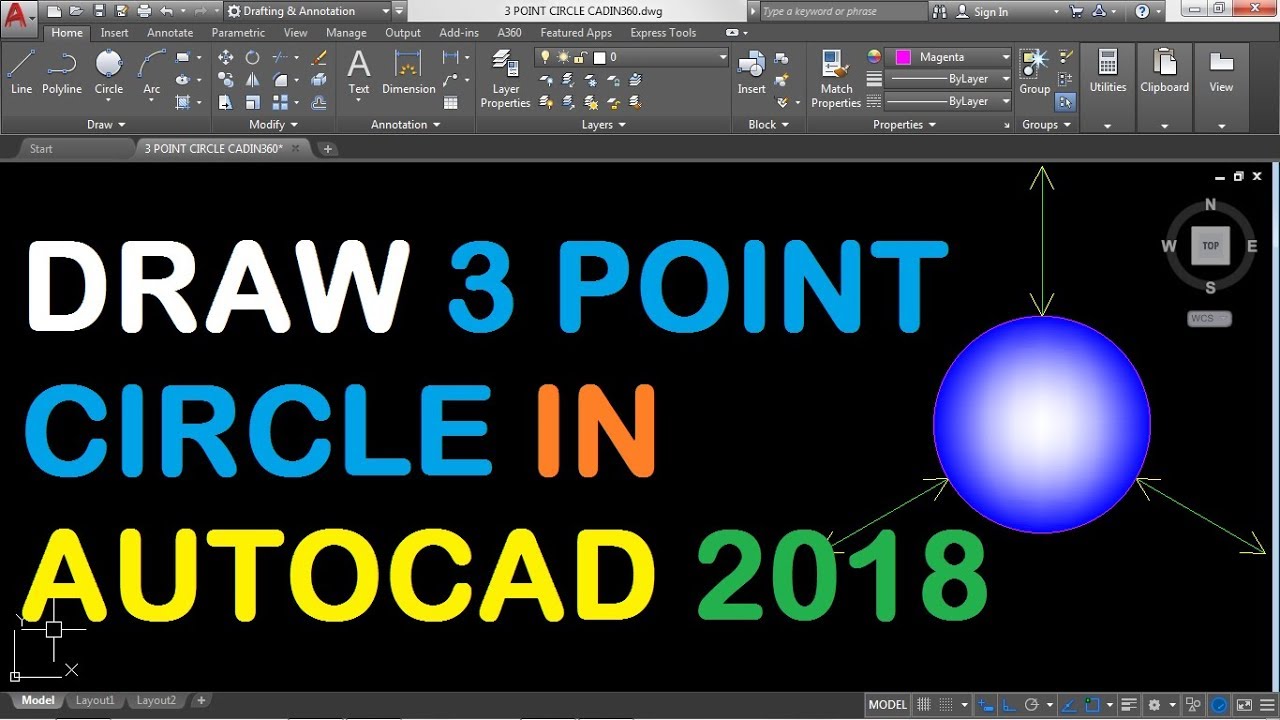The height and width of the screenshot is (720, 1280).
Task: Click the Group icon
Action: pyautogui.click(x=1034, y=72)
